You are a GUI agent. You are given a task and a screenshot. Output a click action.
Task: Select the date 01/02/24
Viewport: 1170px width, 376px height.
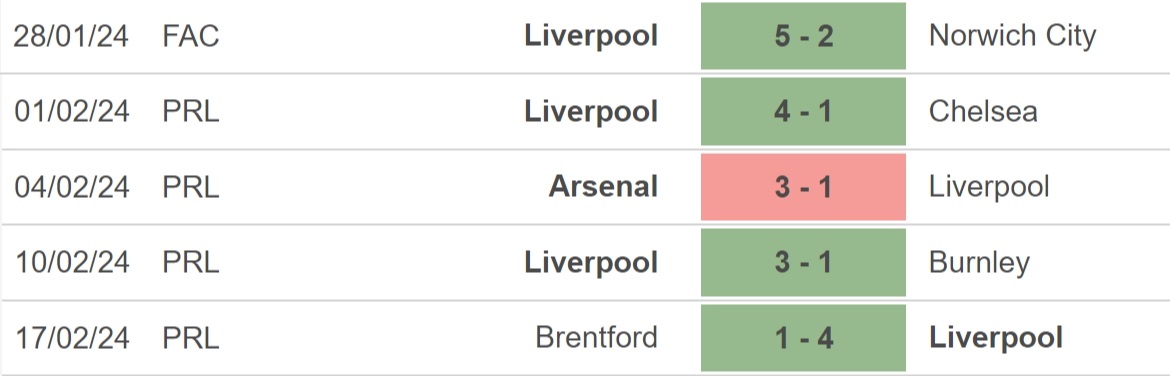(x=71, y=111)
